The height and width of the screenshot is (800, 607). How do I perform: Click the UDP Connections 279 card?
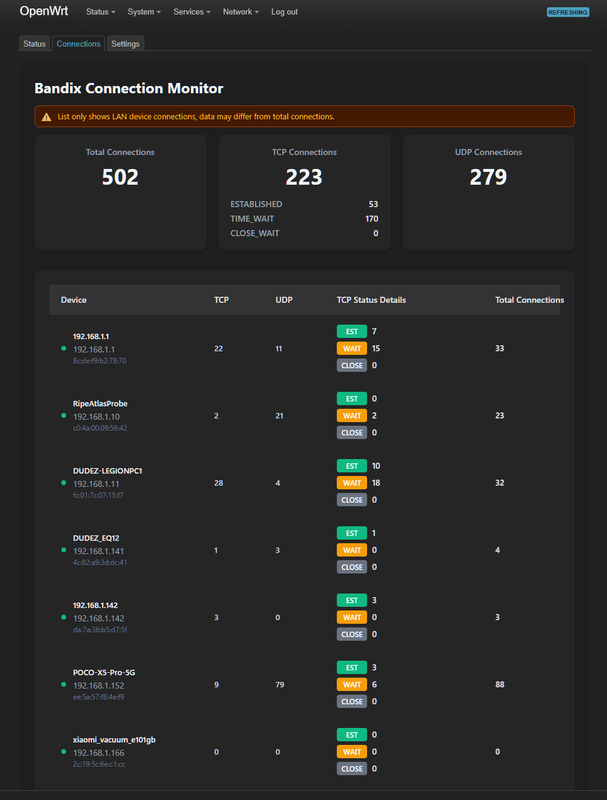point(489,192)
